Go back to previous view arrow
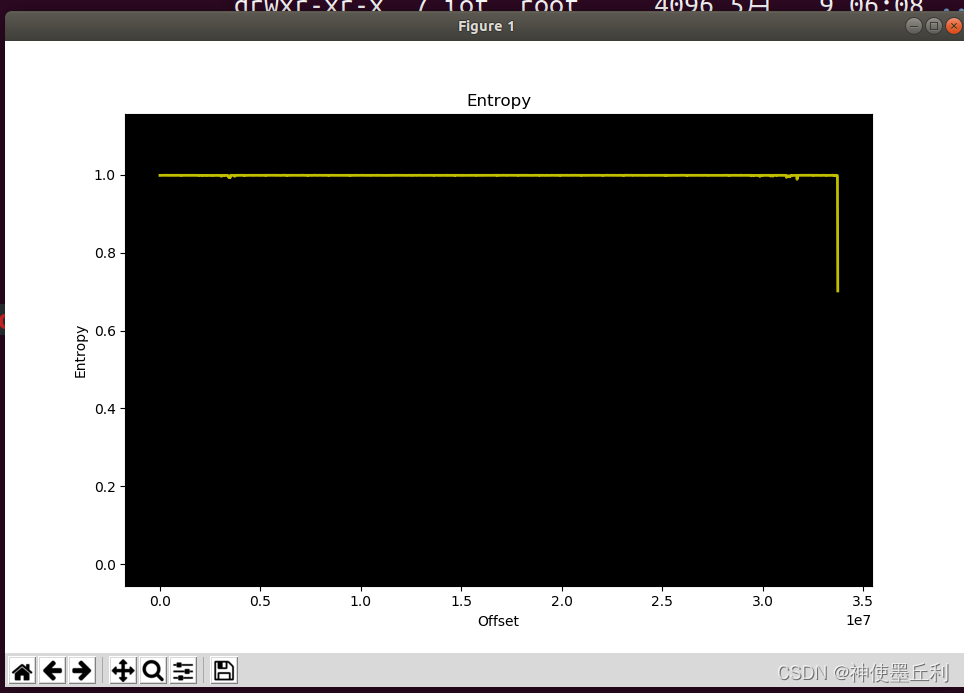 point(52,670)
